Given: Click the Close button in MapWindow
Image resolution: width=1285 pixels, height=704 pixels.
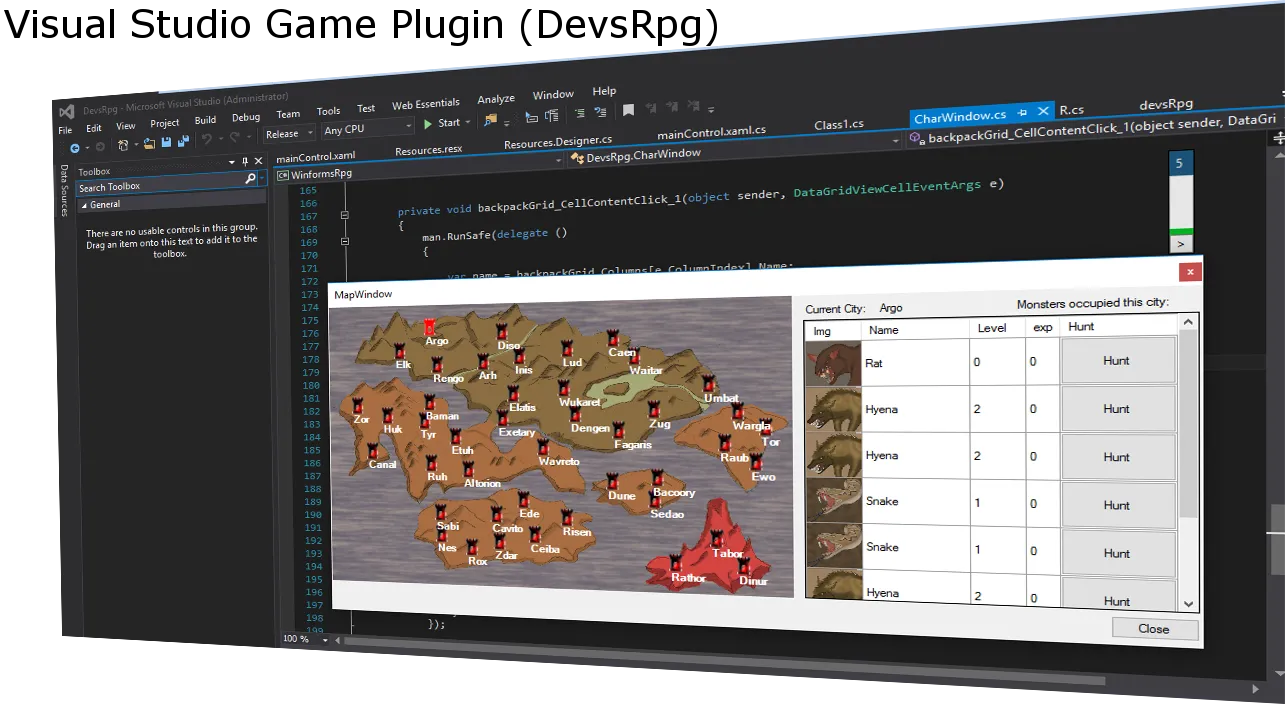Looking at the screenshot, I should click(1154, 629).
